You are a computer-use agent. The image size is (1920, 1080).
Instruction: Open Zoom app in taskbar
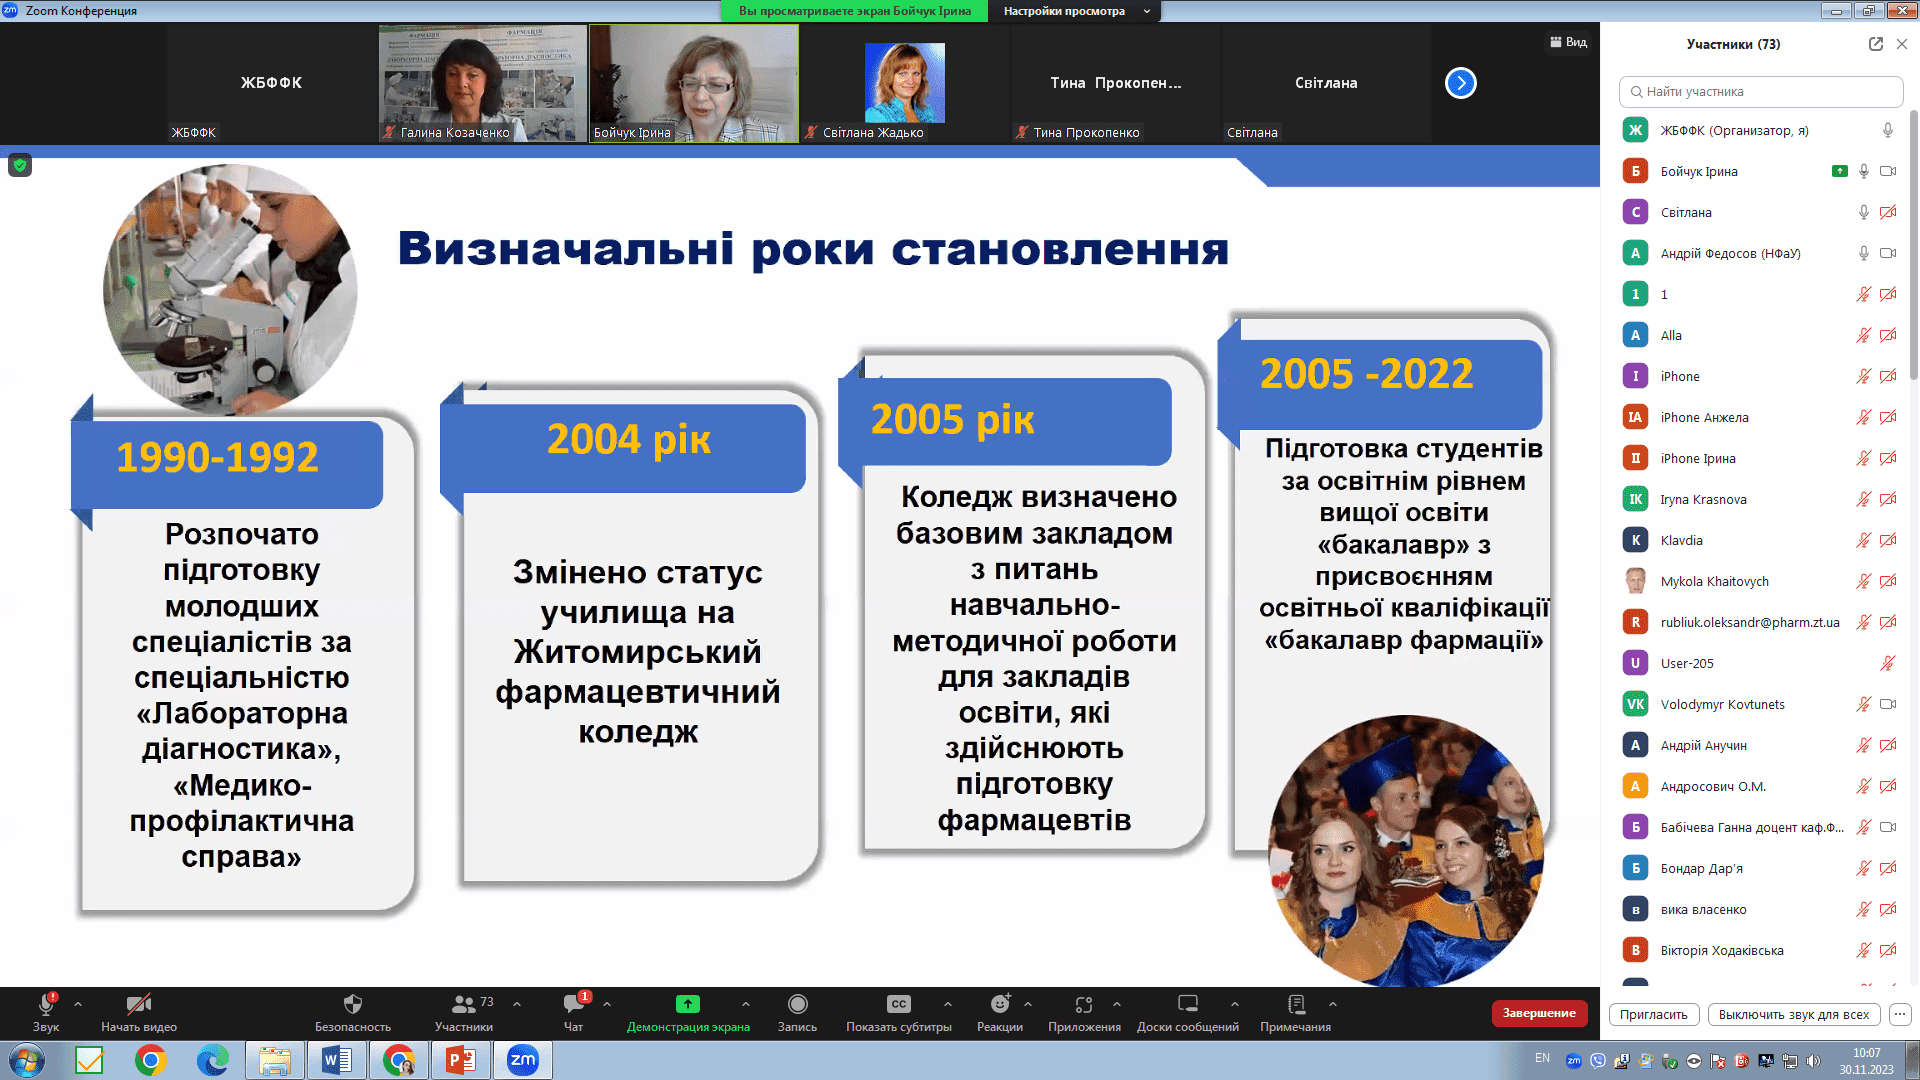(523, 1060)
